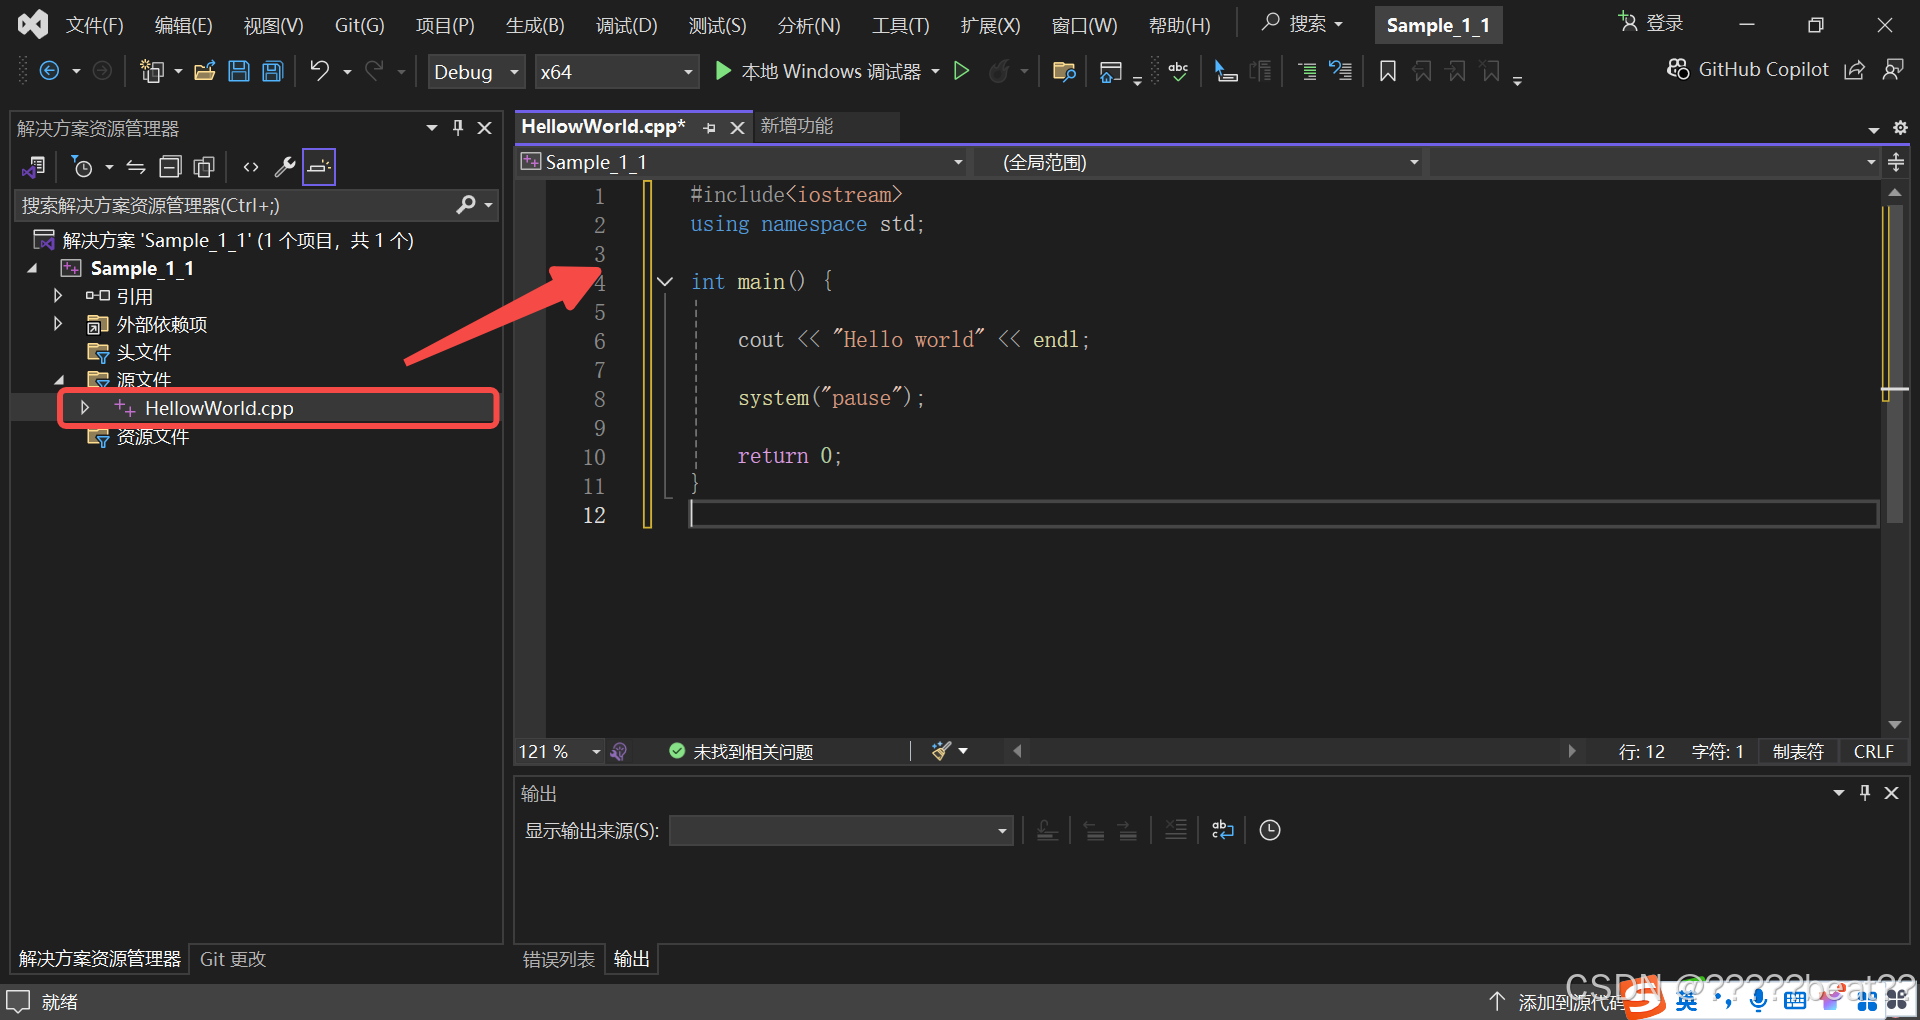This screenshot has width=1920, height=1020.
Task: Click the pending changes filter clock icon
Action: pos(83,167)
